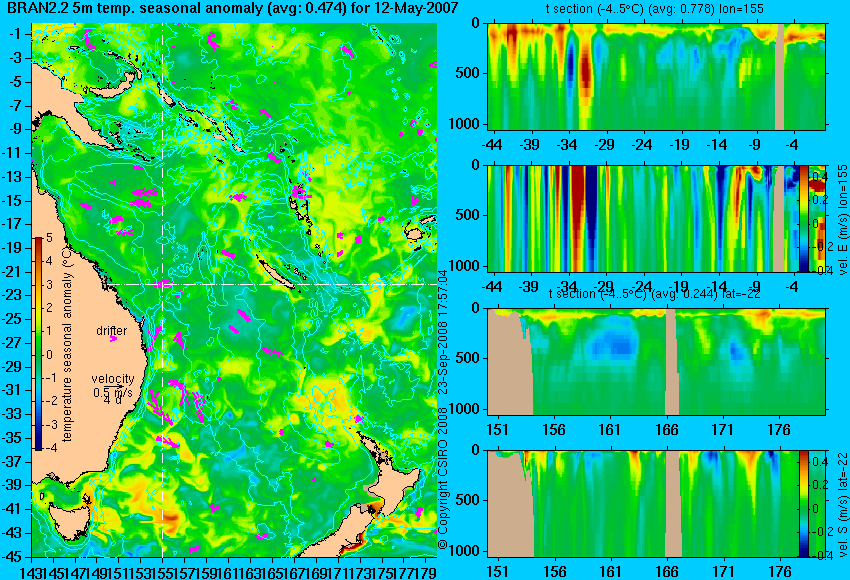The width and height of the screenshot is (850, 580).
Task: Click the '155' longitude tick on map axis
Action: coord(163,572)
